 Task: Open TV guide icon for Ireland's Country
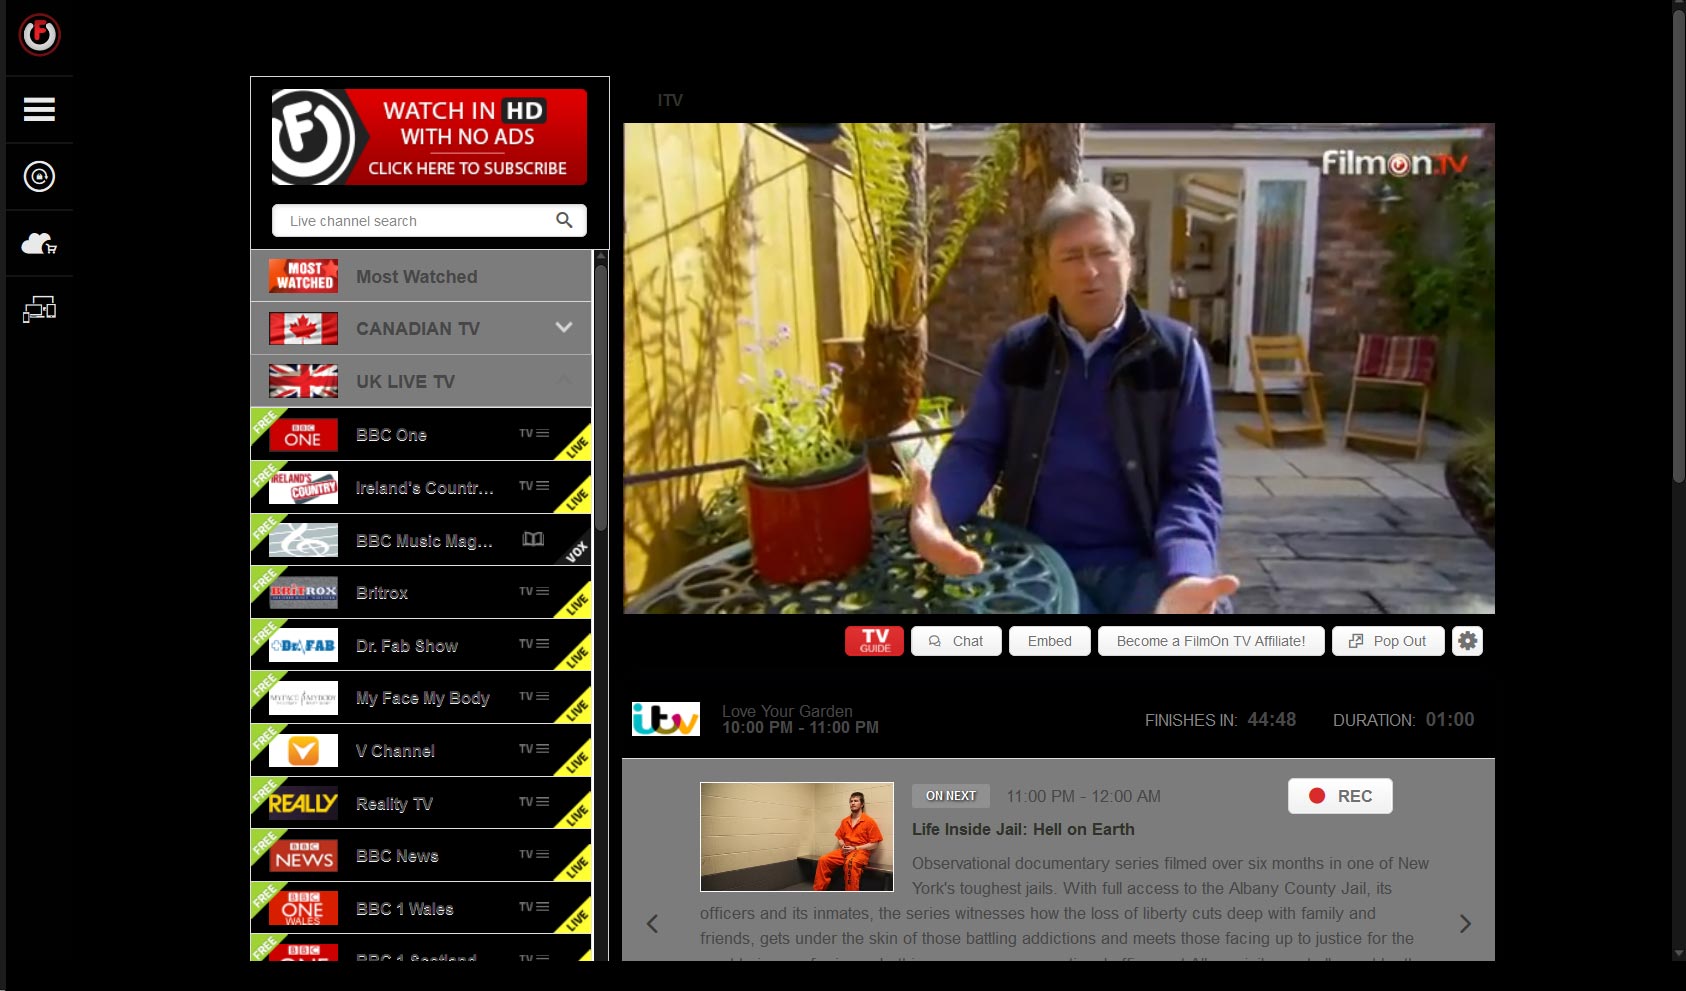534,486
